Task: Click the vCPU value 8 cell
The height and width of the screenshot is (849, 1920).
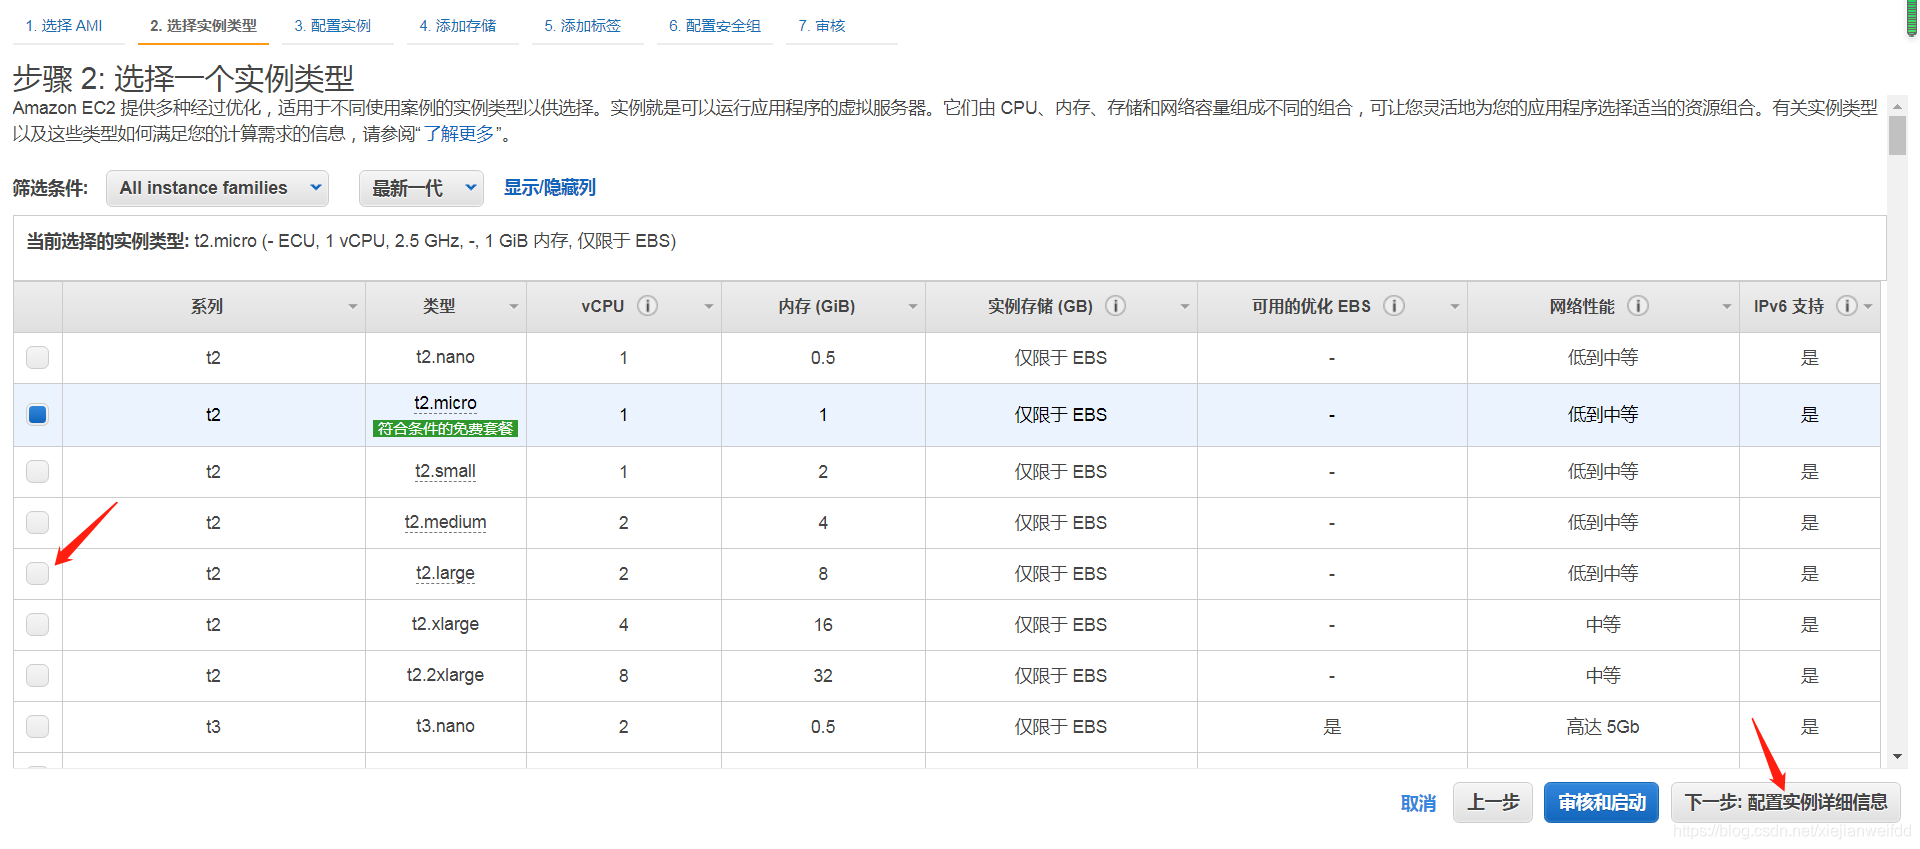Action: pyautogui.click(x=623, y=676)
